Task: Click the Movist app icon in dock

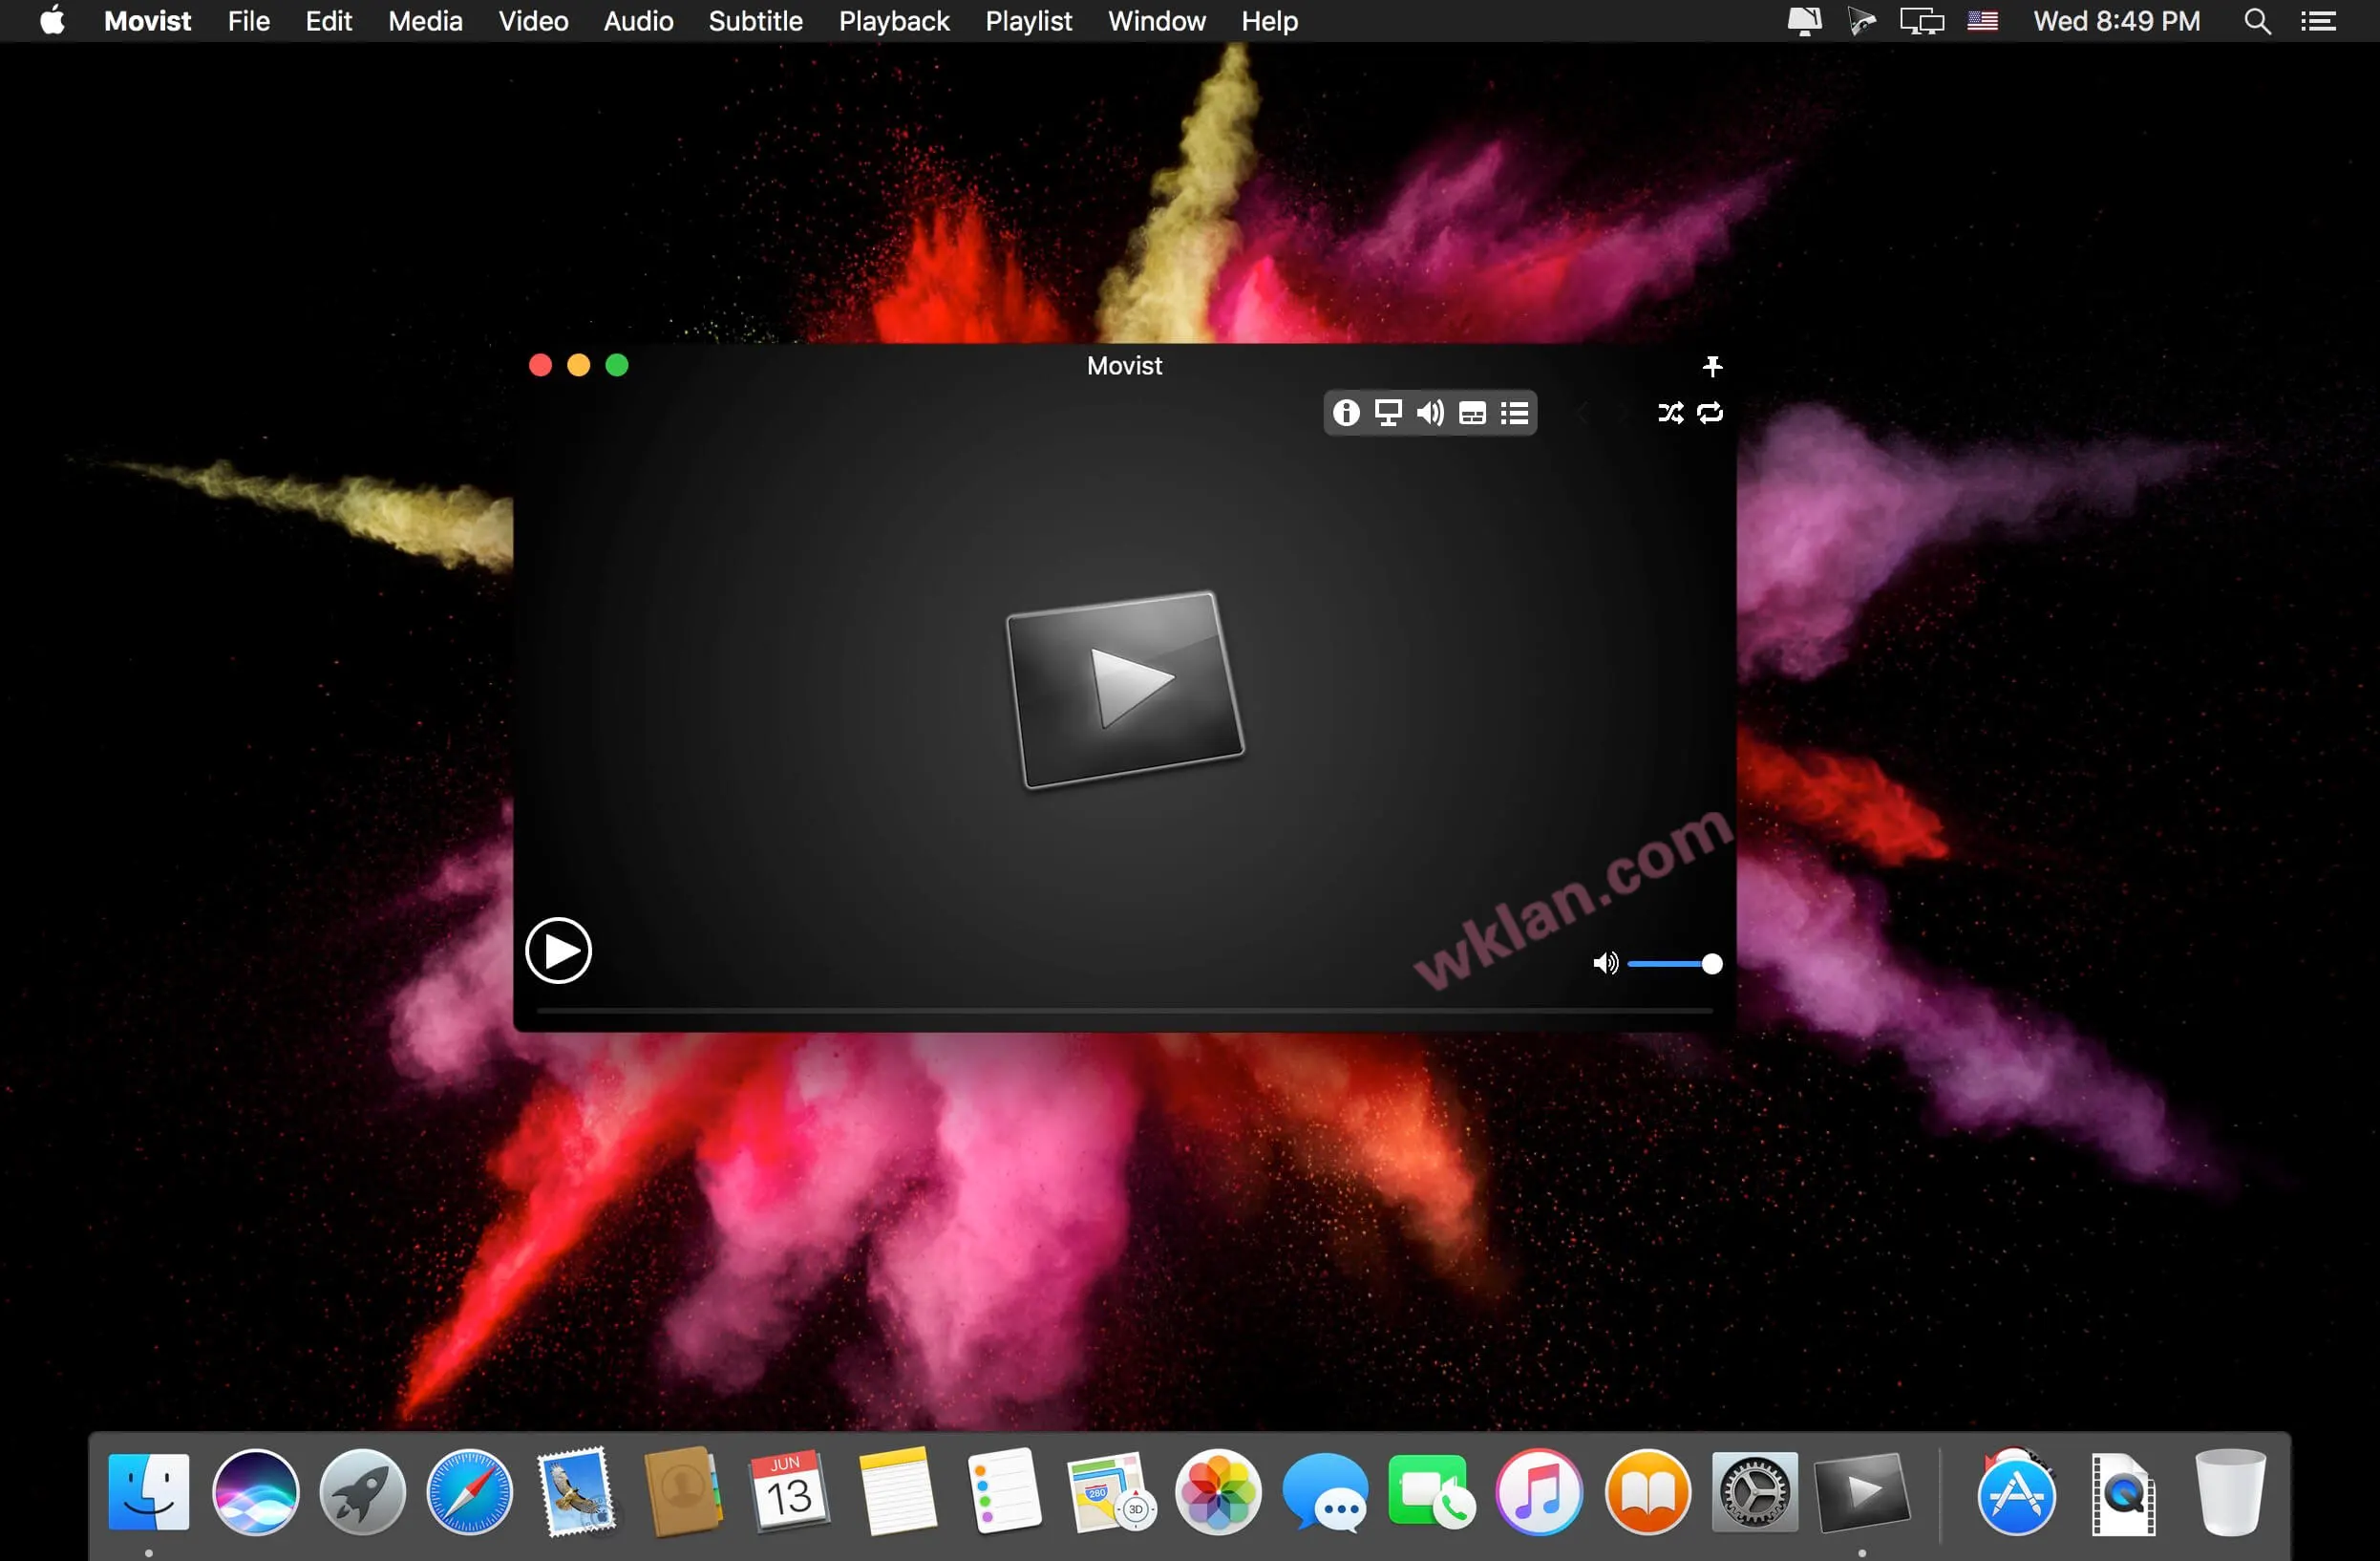Action: 1861,1487
